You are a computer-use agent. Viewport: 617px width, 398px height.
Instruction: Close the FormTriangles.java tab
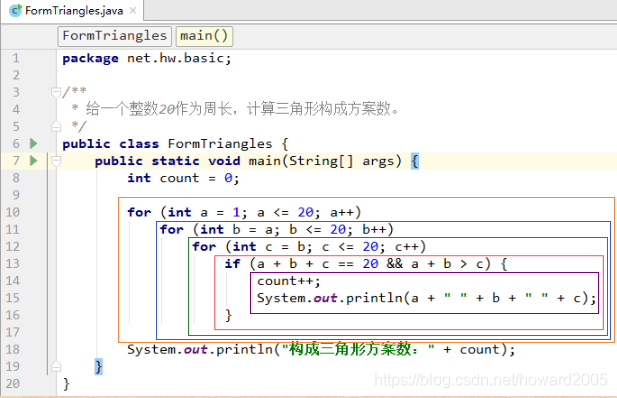click(x=133, y=11)
